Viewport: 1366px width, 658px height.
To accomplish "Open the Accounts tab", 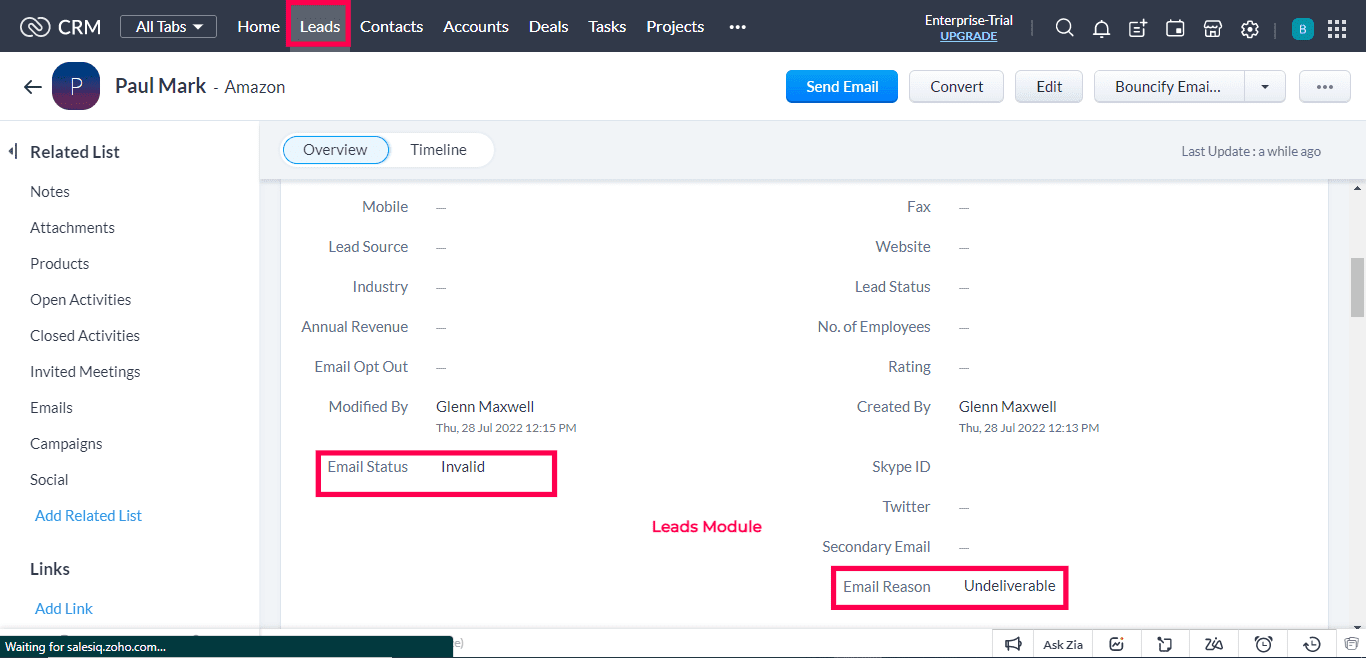I will 476,27.
